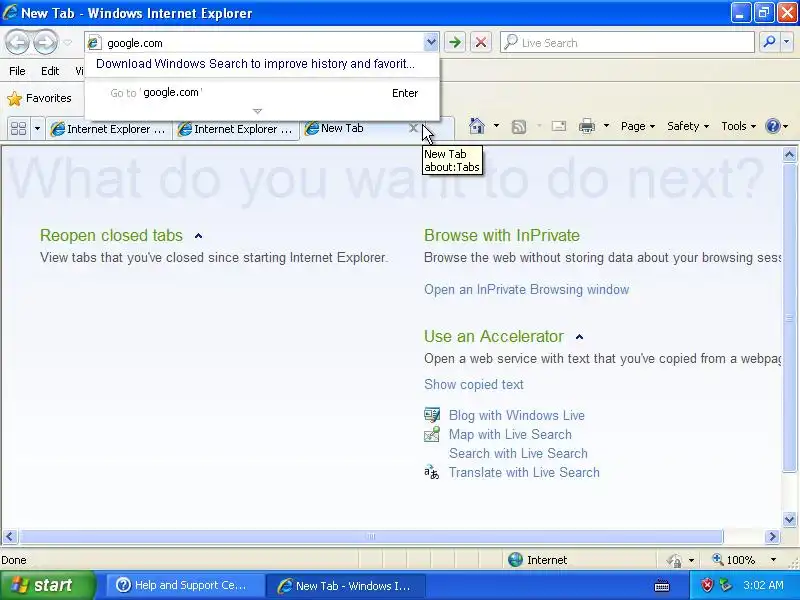800x600 pixels.
Task: Click the red security shield tray icon
Action: tap(707, 585)
